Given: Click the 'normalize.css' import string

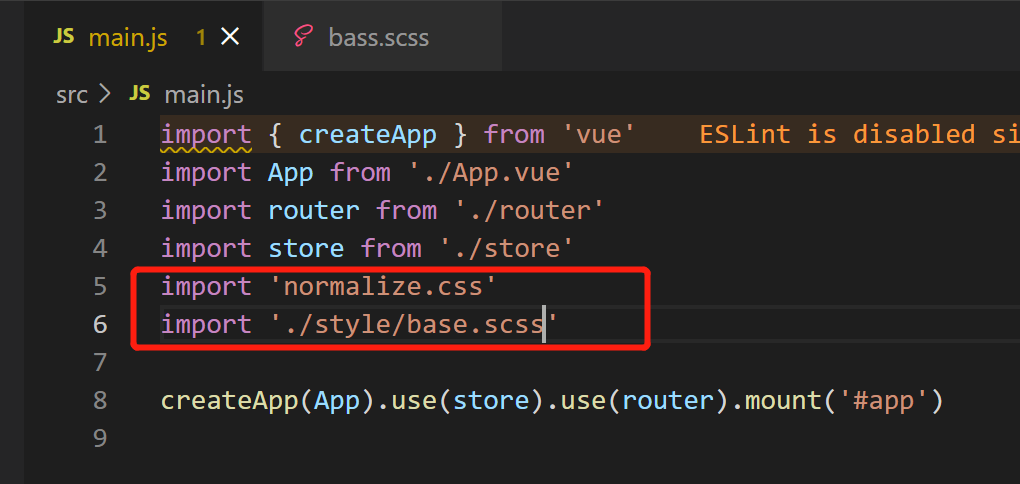Looking at the screenshot, I should (382, 287).
